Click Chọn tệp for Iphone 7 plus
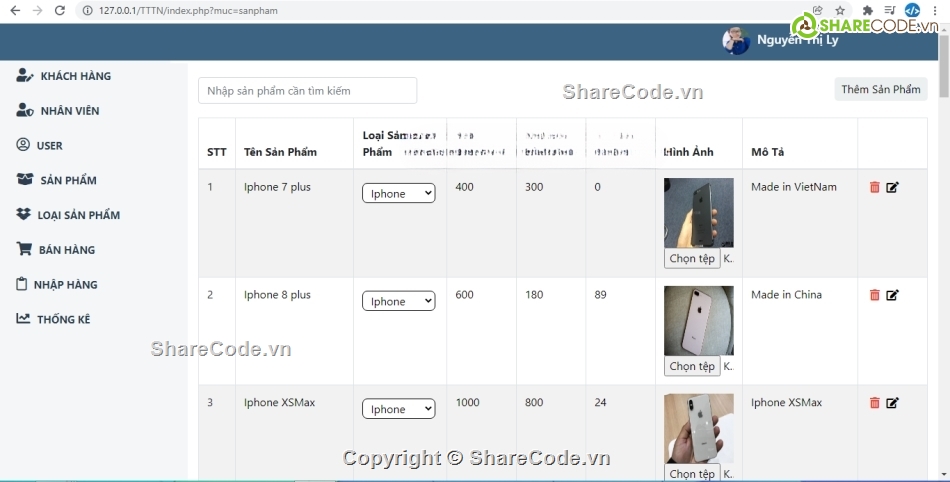The height and width of the screenshot is (482, 950). coord(692,258)
